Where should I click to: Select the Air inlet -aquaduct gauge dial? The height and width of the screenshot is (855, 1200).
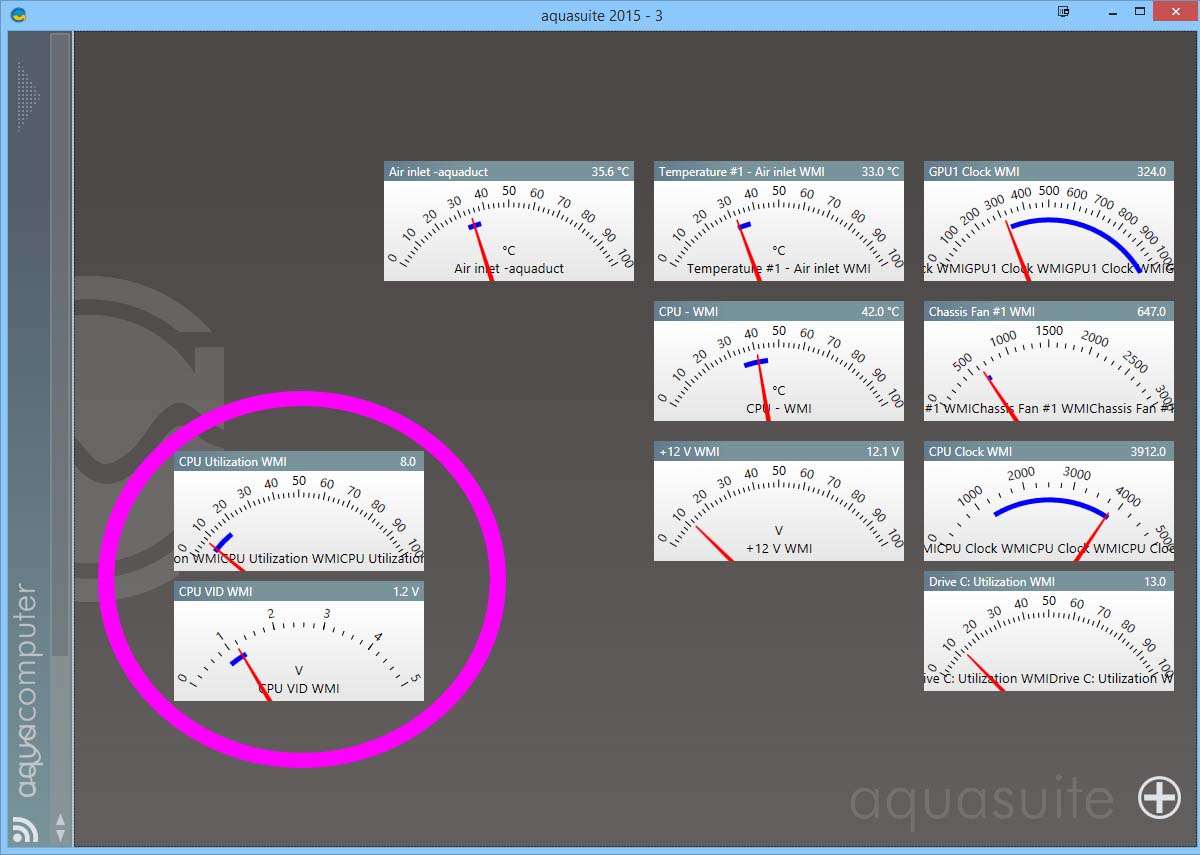point(509,231)
